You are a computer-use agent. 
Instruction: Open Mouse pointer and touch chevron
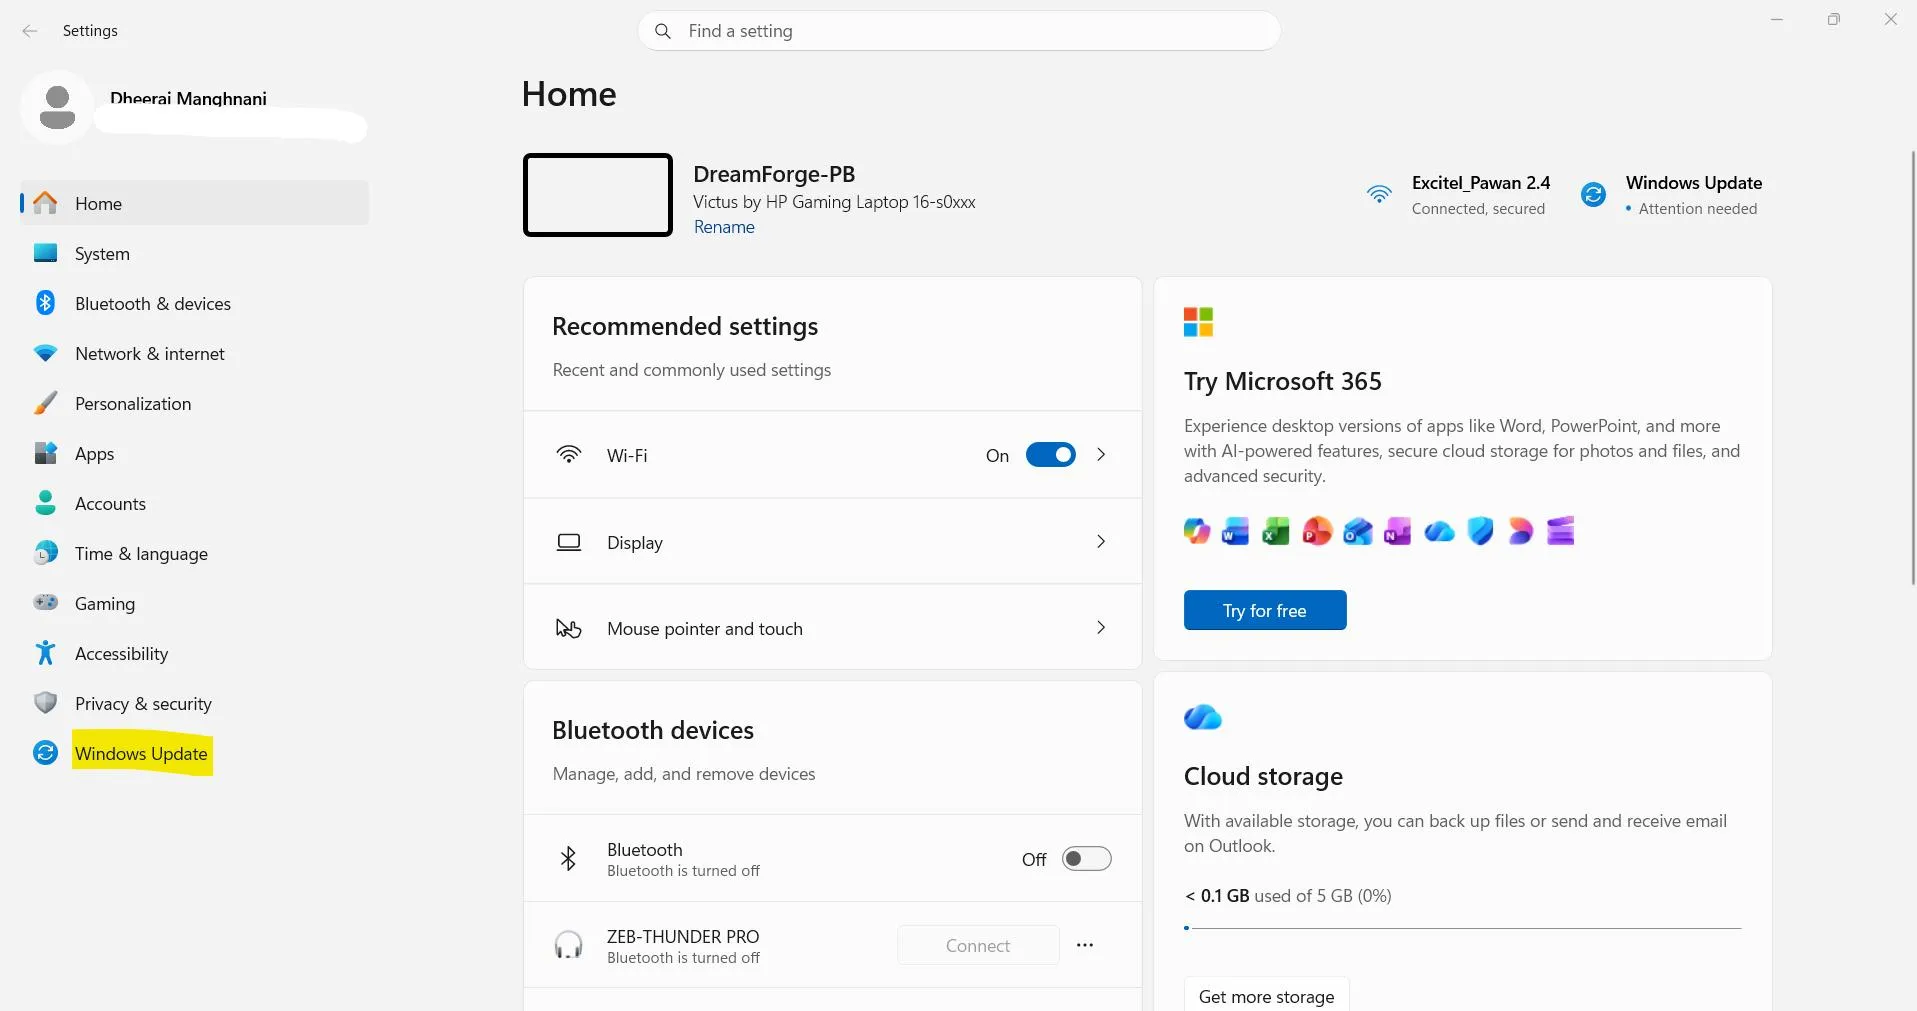1101,627
